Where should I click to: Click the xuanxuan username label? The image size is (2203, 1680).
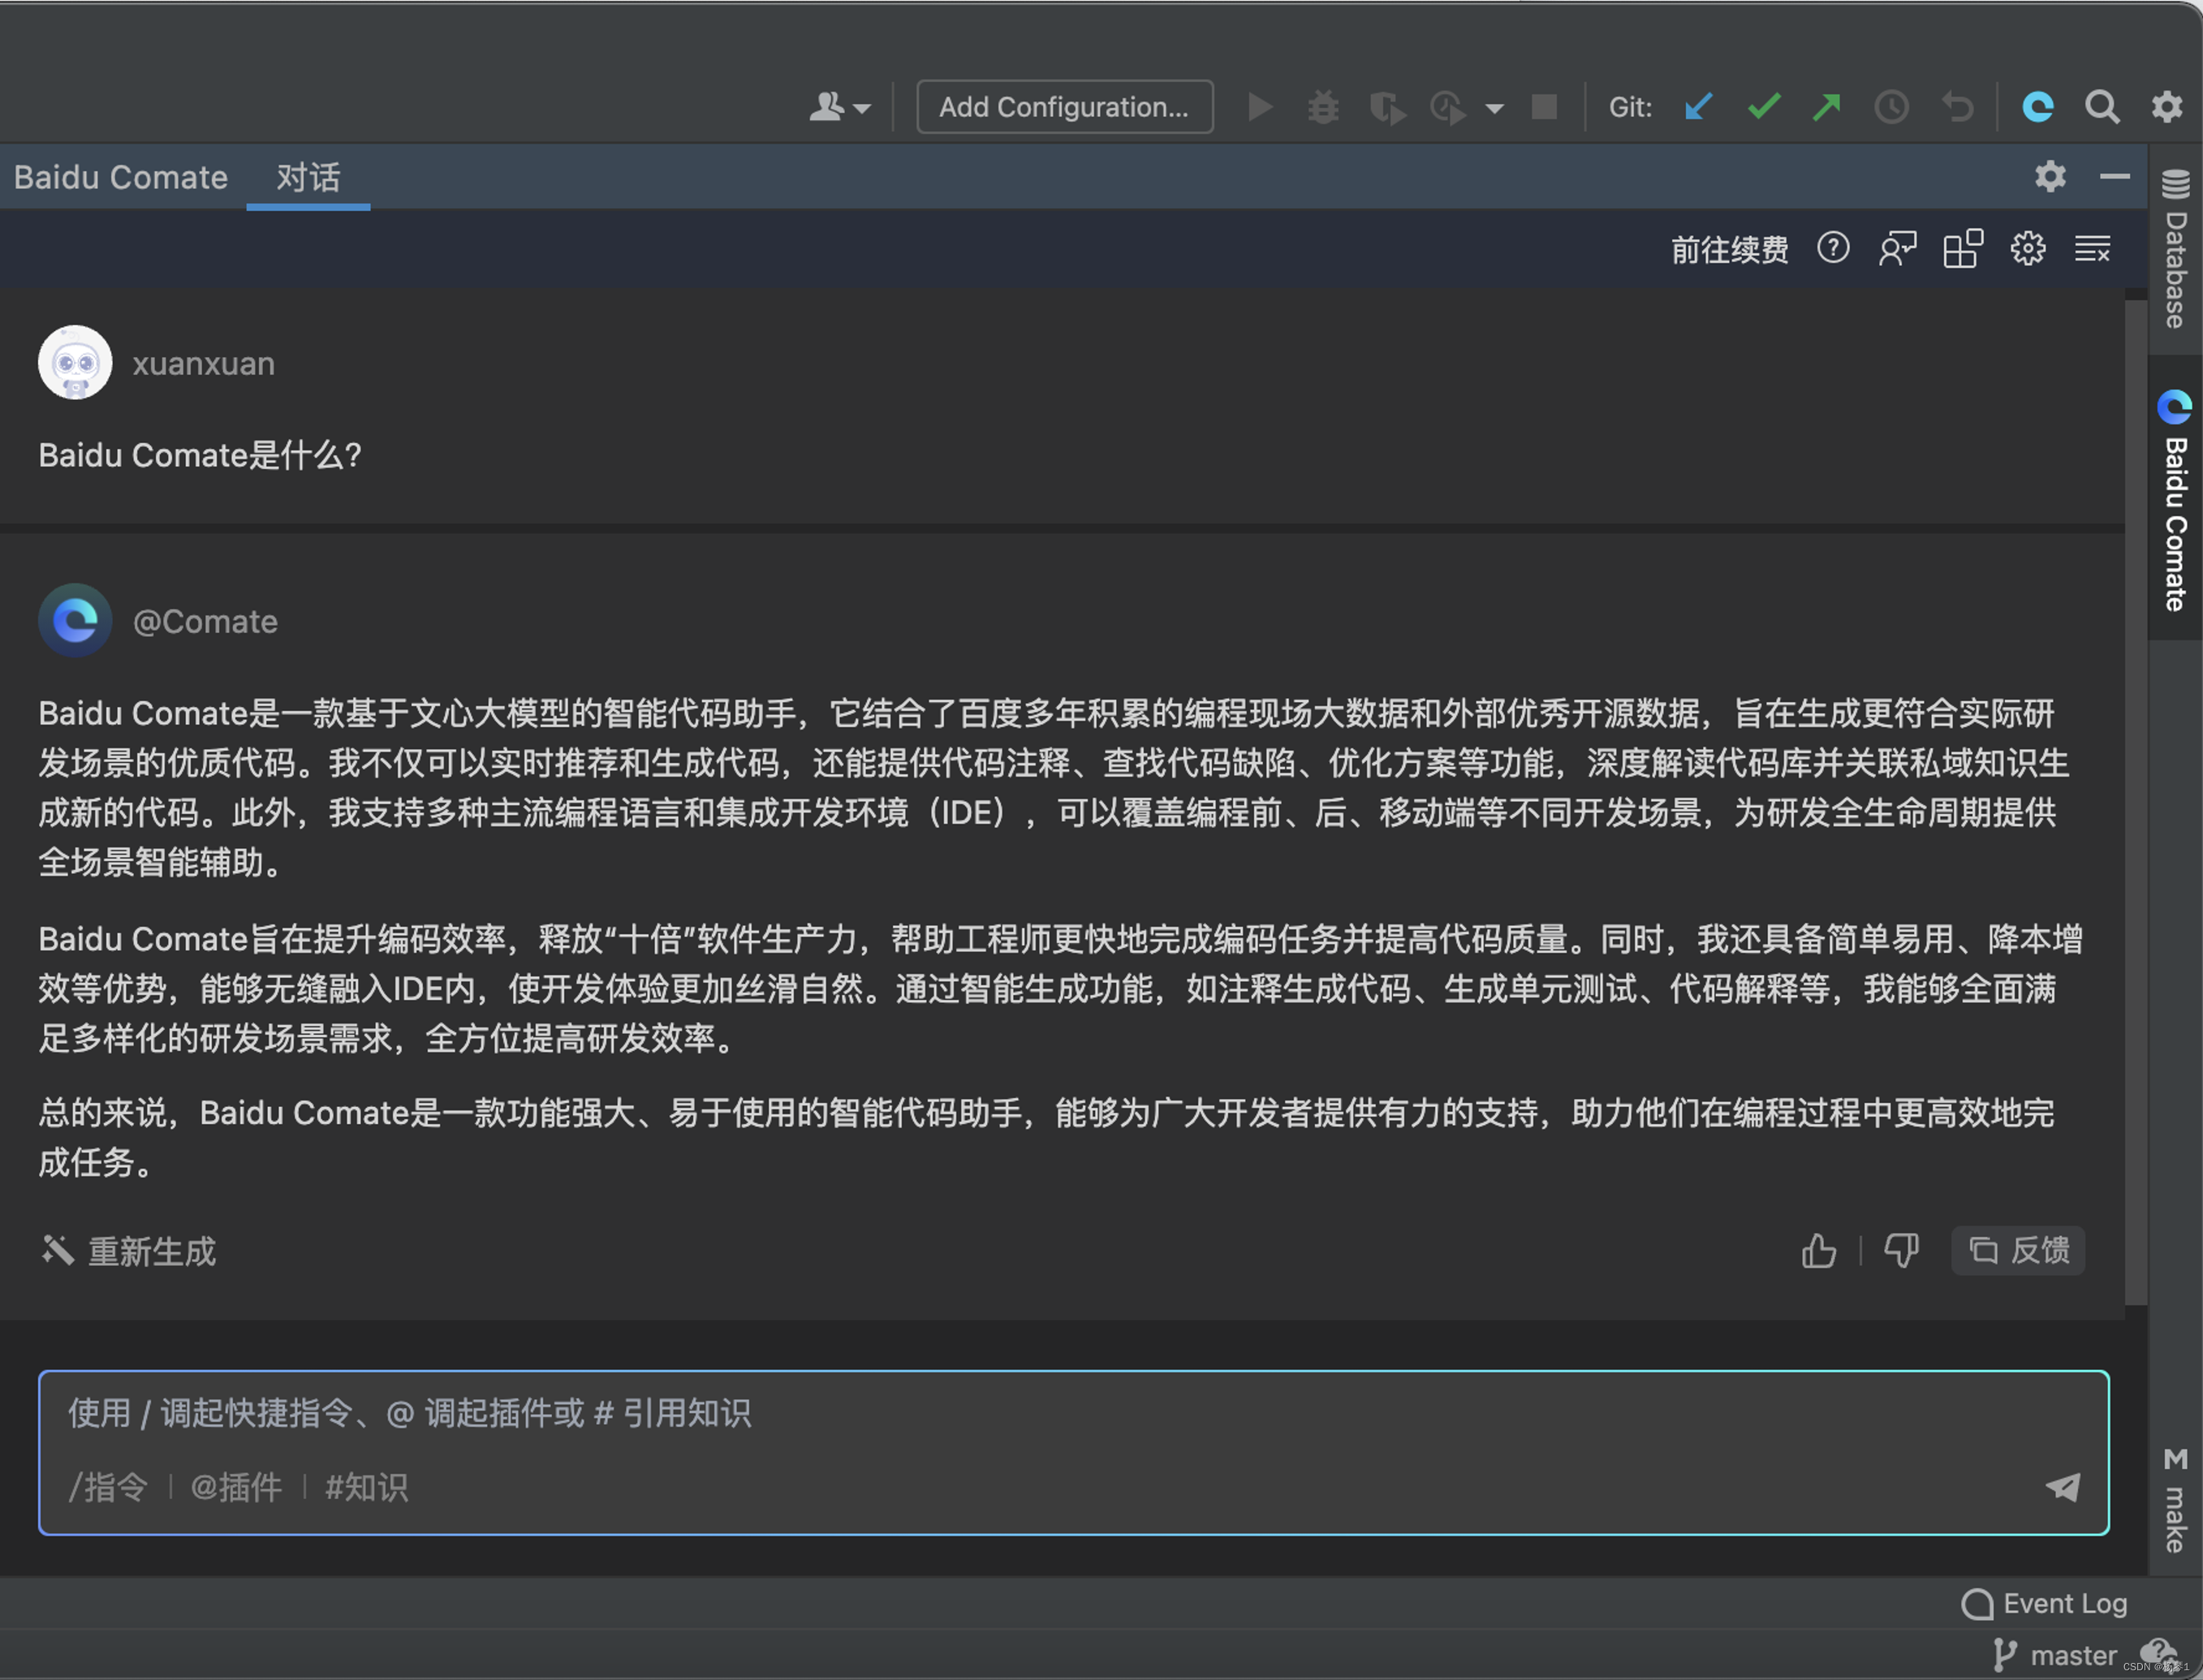(x=203, y=363)
